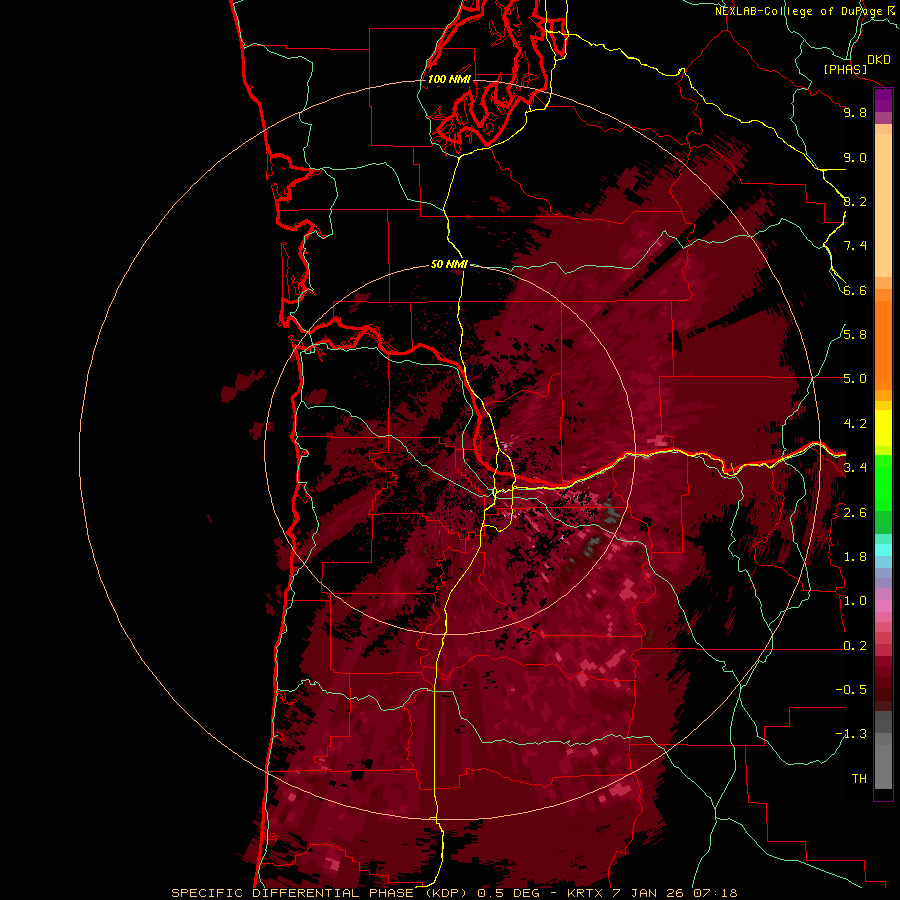Click the TH threshold label
900x900 pixels.
click(859, 778)
